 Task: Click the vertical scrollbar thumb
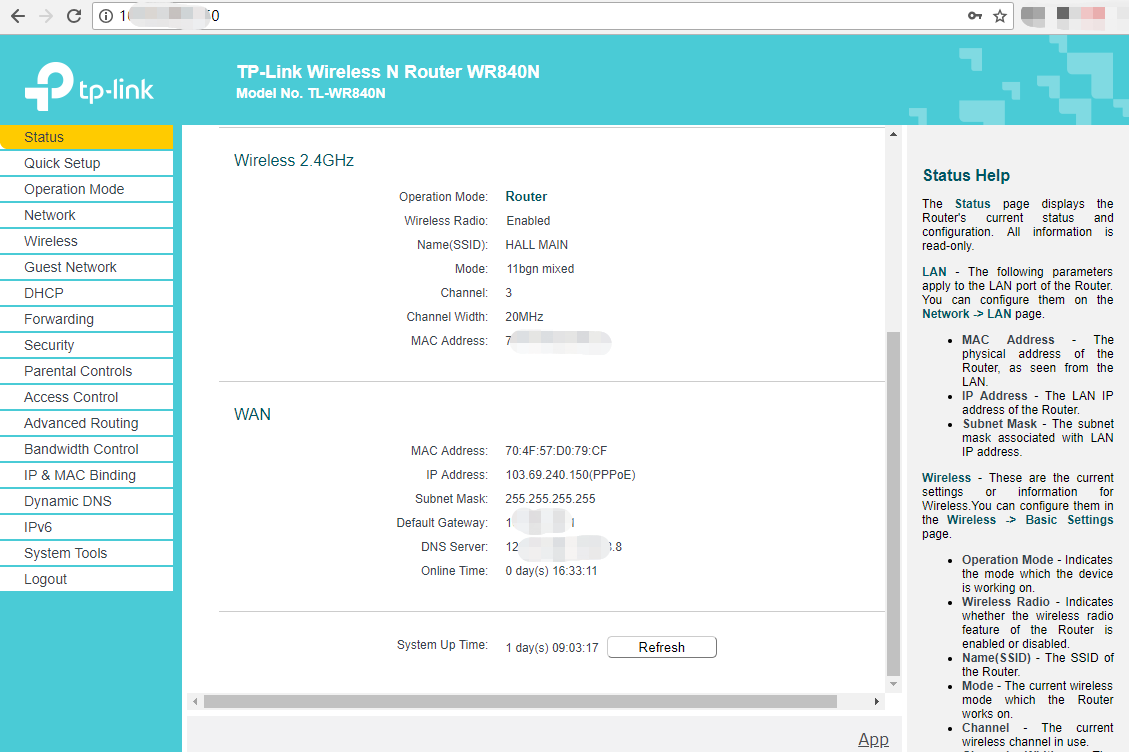894,503
